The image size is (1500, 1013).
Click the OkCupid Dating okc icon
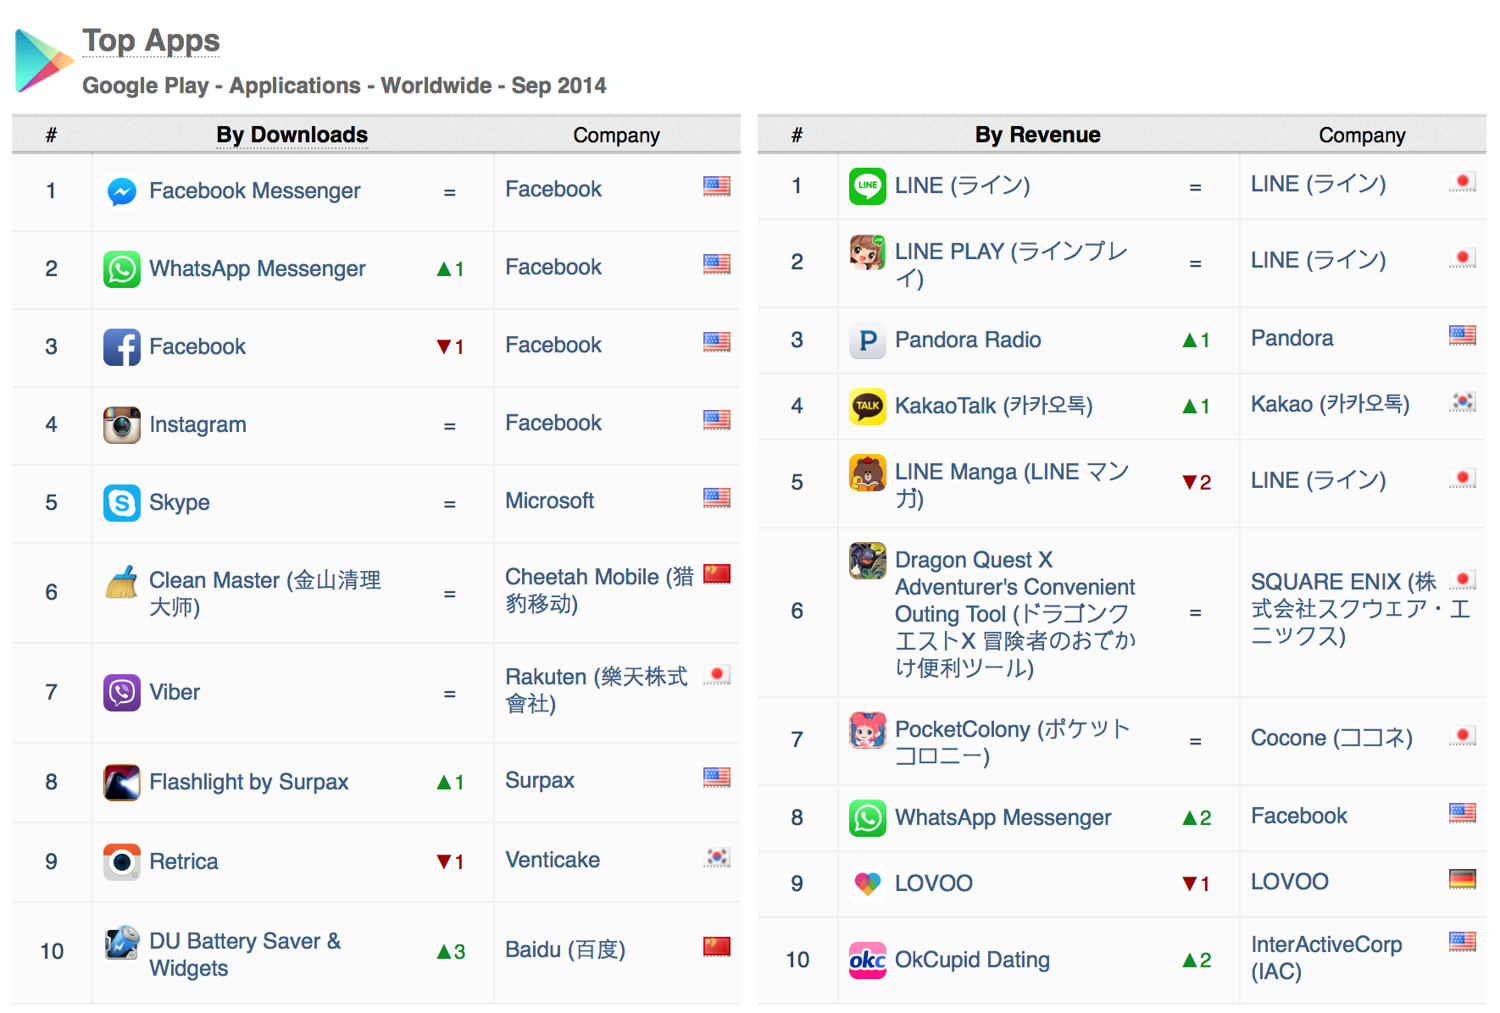point(867,960)
